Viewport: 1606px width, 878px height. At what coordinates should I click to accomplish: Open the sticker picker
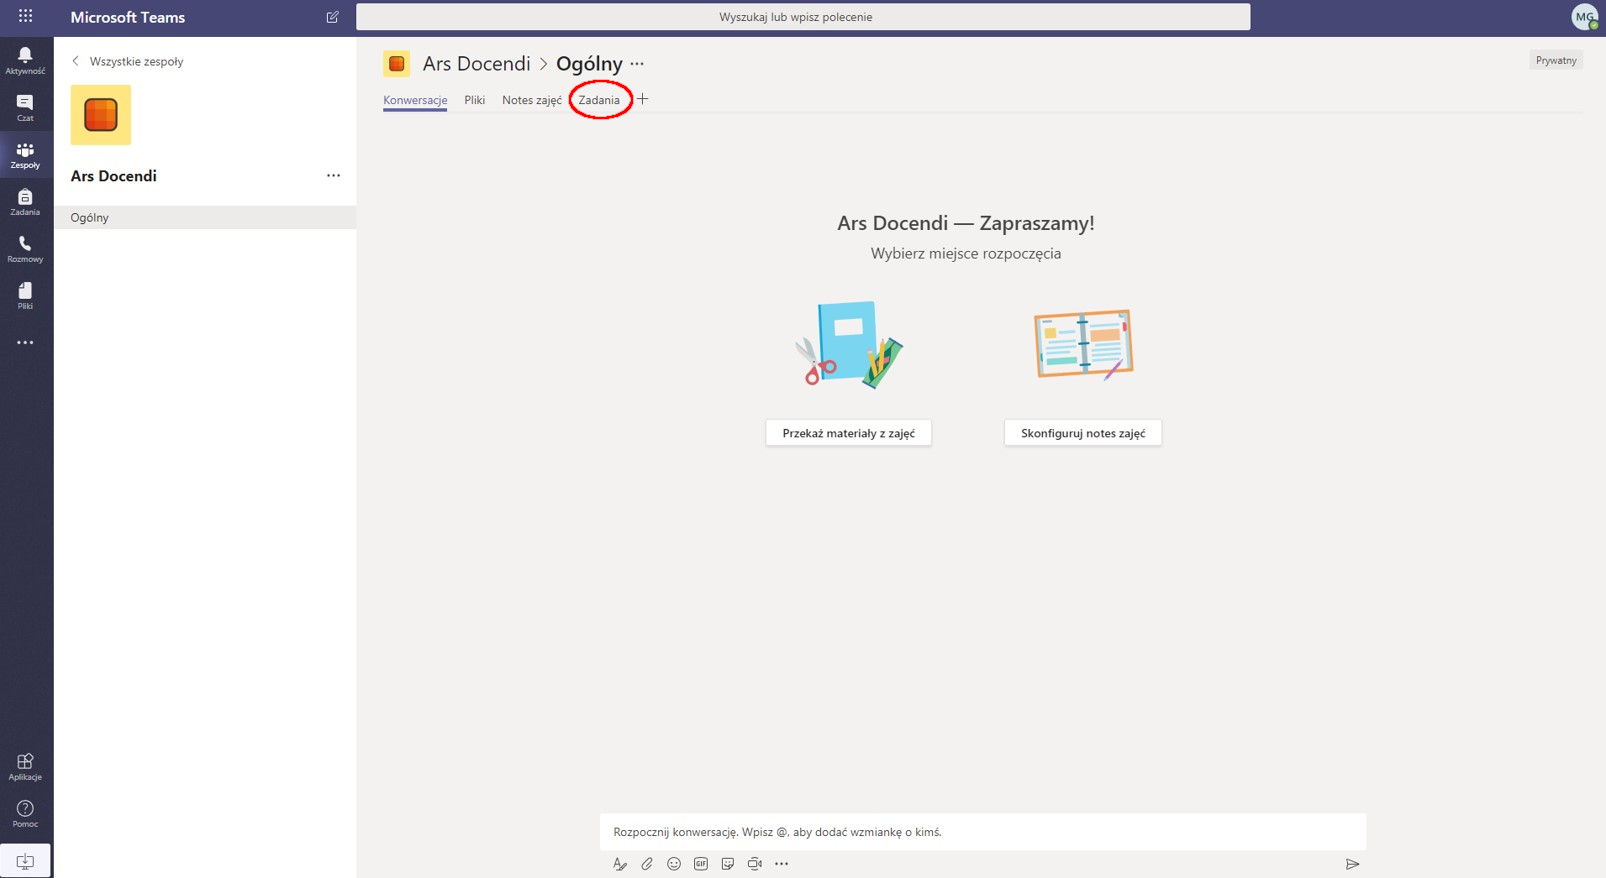pos(728,864)
